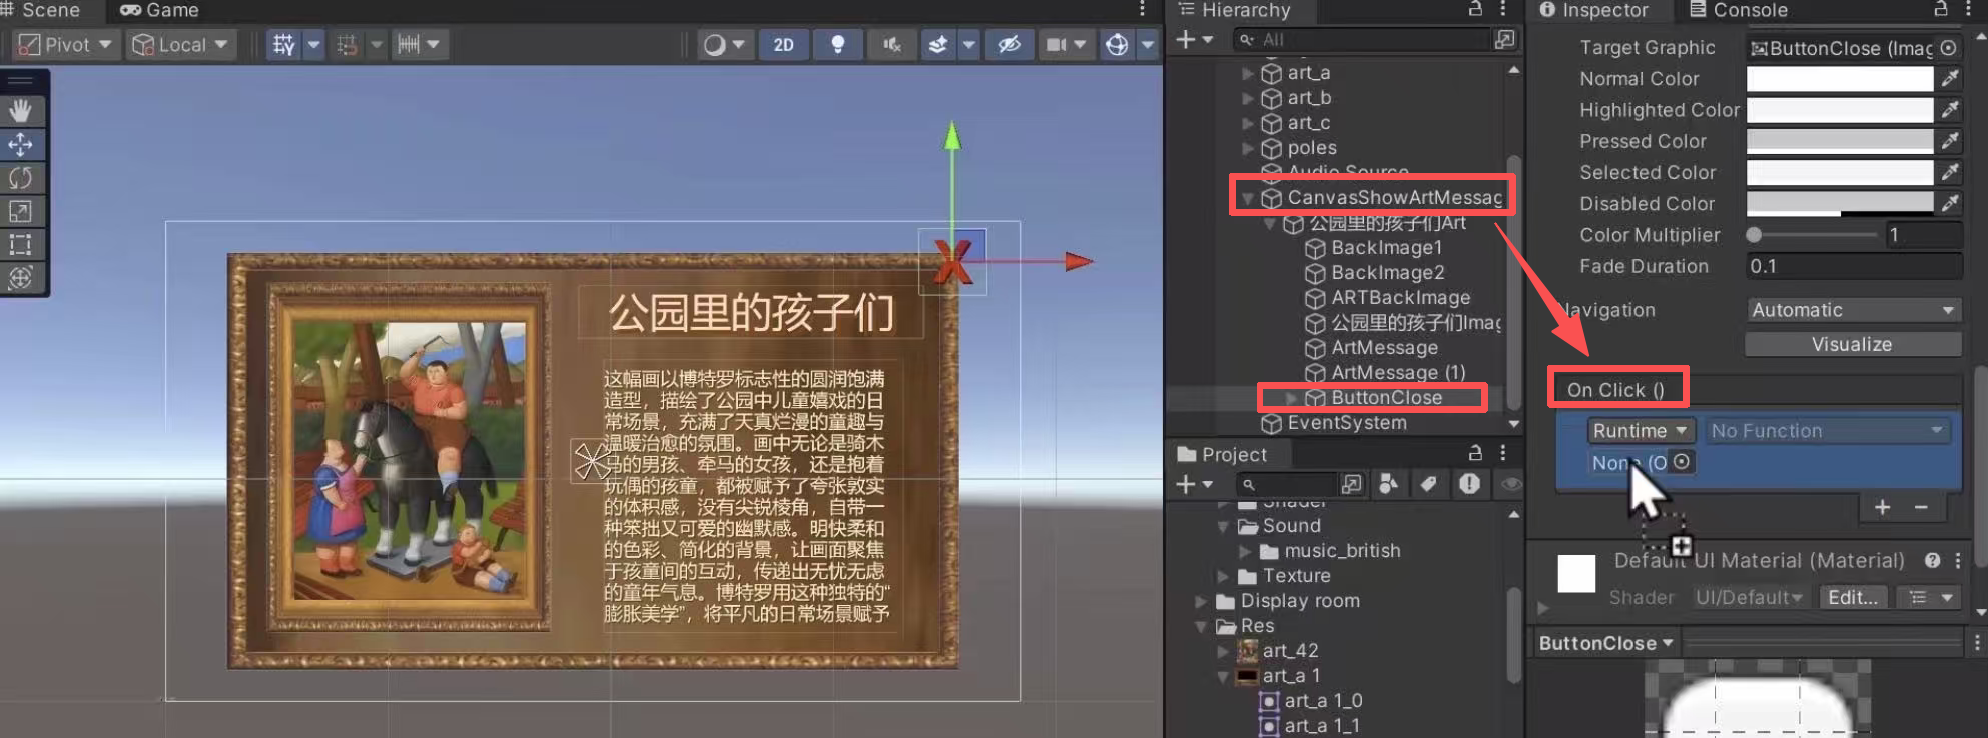Toggle the Hierarchy panel lock
The image size is (1988, 738).
coord(1475,9)
